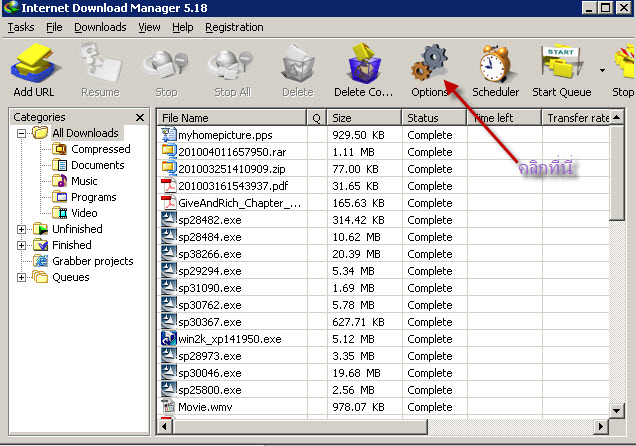Viewport: 636px width, 446px height.
Task: Select the GiveAndRich_Chapter_ PDF file
Action: tap(239, 203)
